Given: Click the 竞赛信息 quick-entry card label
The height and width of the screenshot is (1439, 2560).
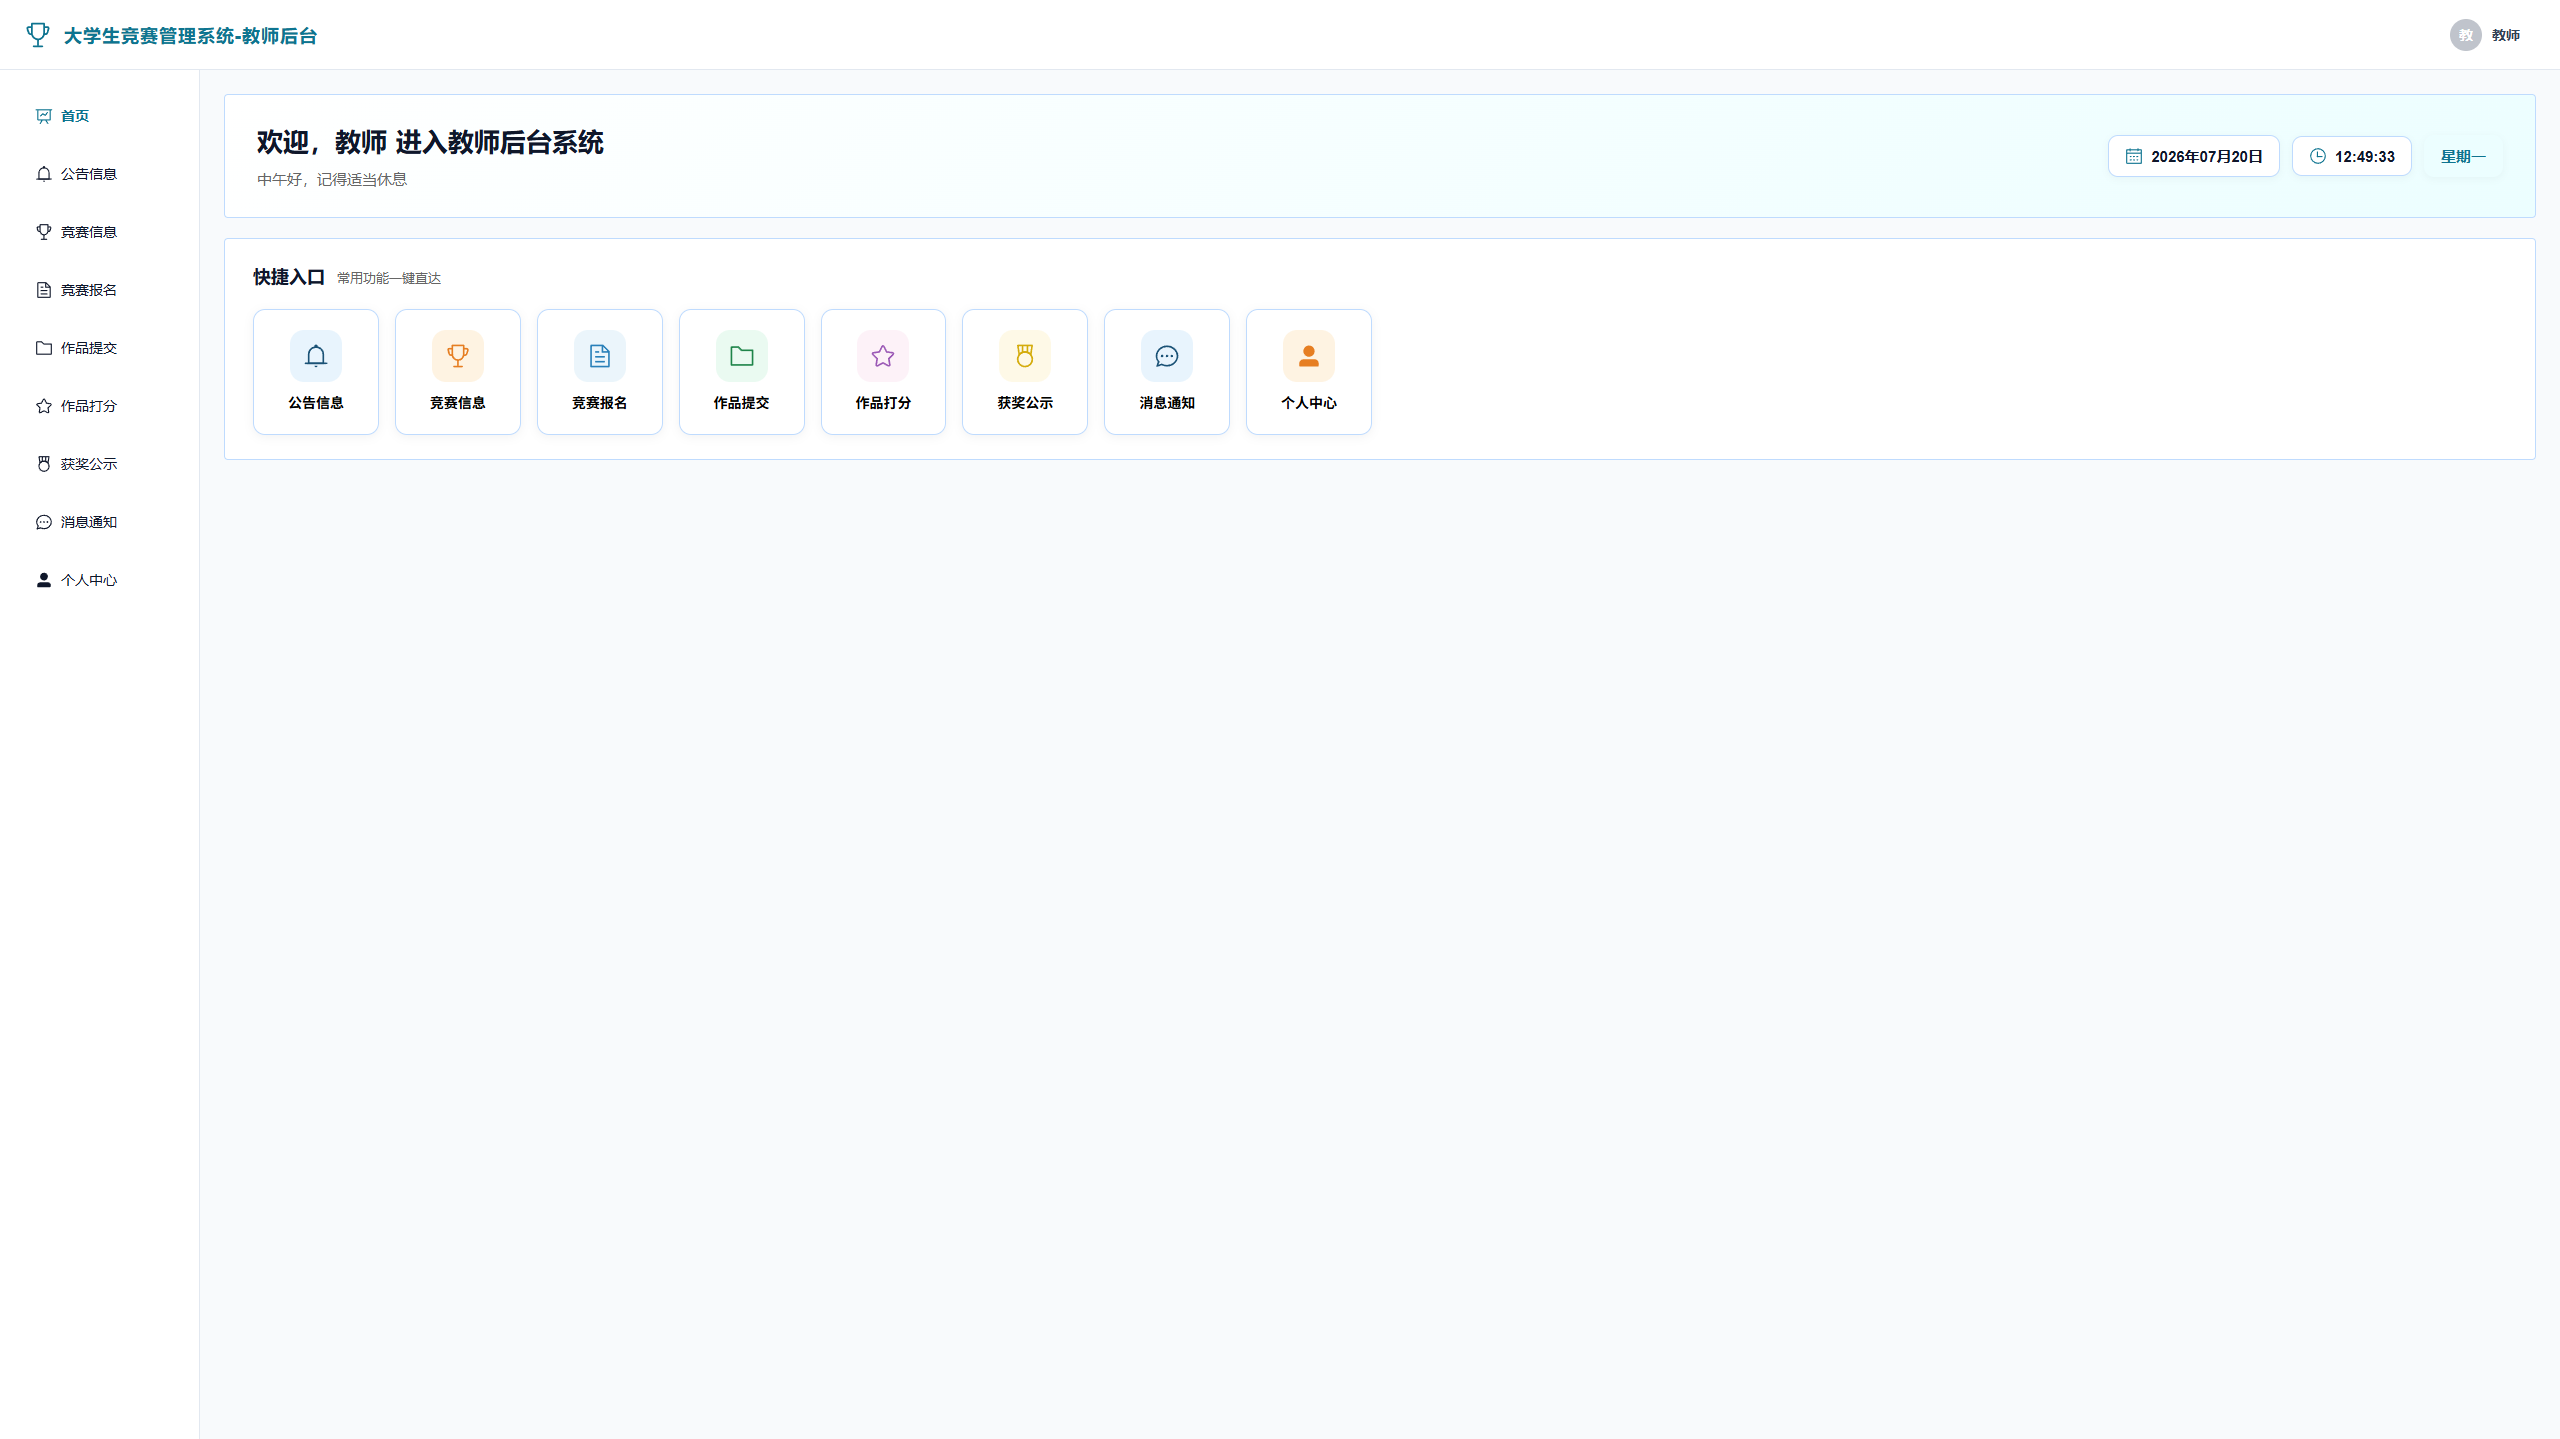Looking at the screenshot, I should coord(458,403).
